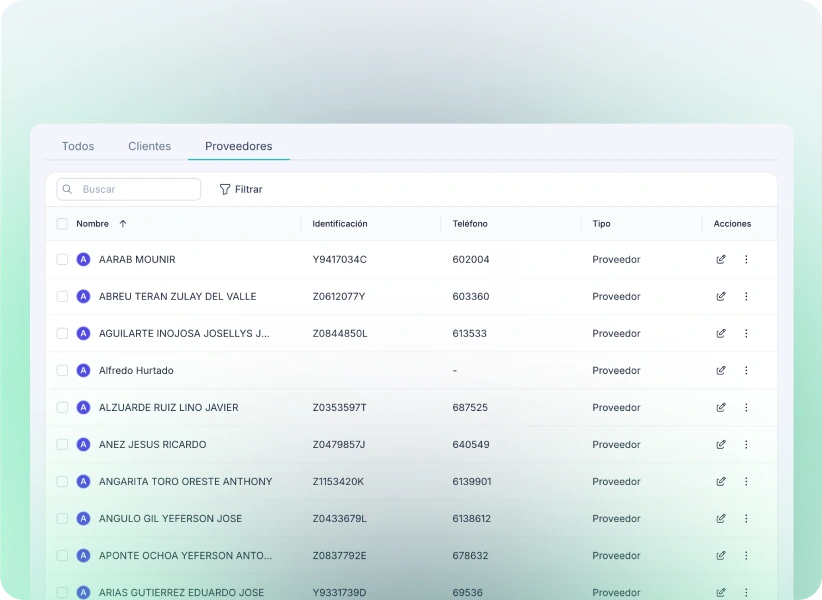This screenshot has height=600, width=822.
Task: Open more options for ALZUARDE RUIZ LINO JAVIER
Action: [x=746, y=408]
